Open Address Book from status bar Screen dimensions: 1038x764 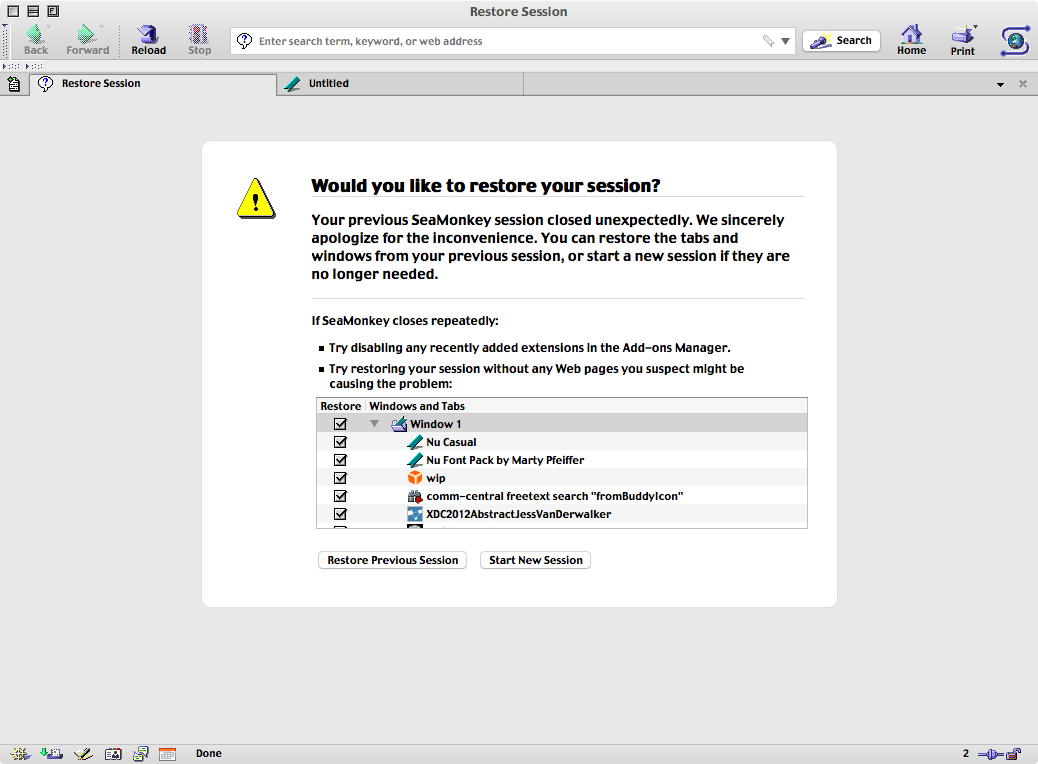coord(113,754)
